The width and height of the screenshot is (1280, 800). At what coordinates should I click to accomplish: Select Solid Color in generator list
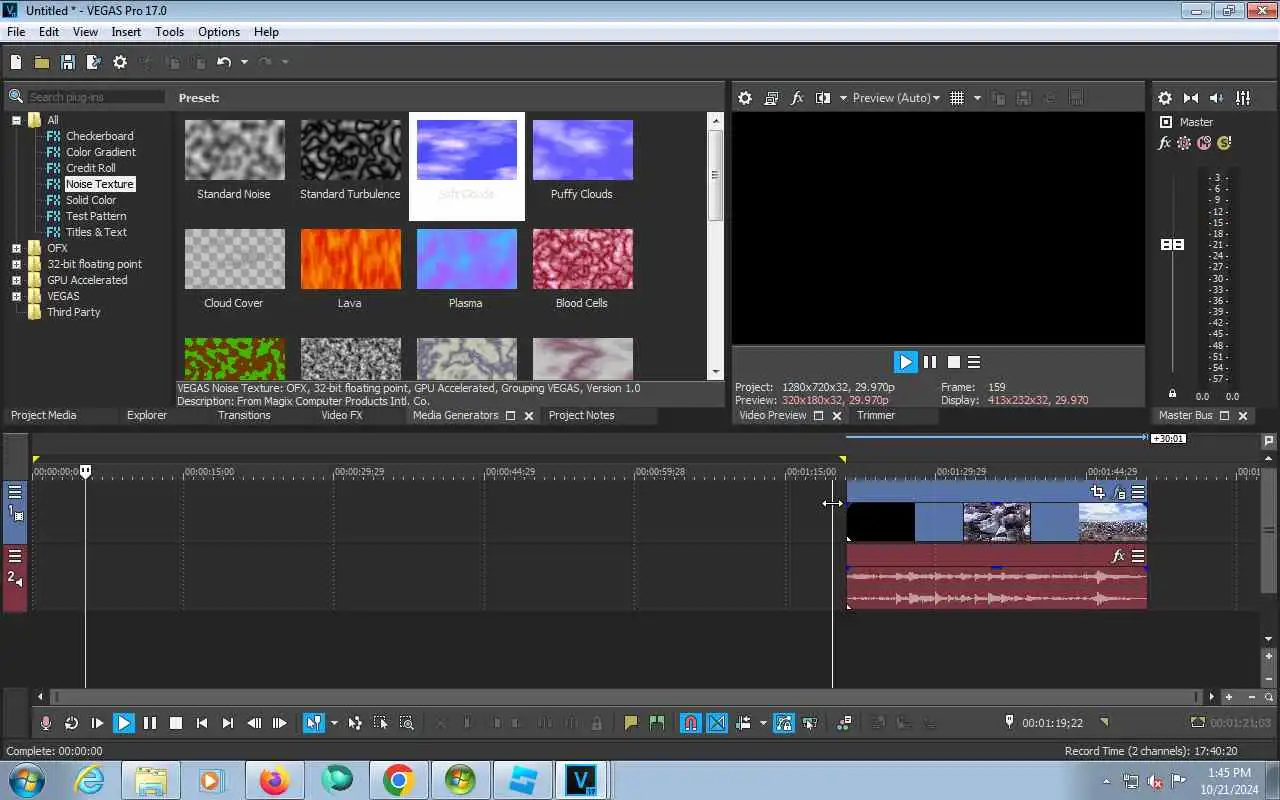(x=91, y=200)
